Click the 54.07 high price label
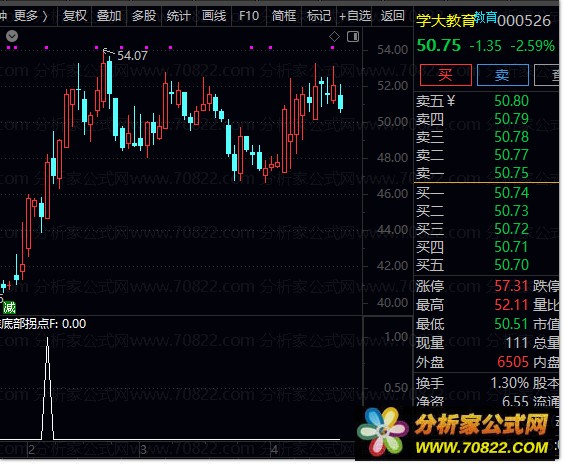Screen dimensions: 565x464 [x=132, y=55]
